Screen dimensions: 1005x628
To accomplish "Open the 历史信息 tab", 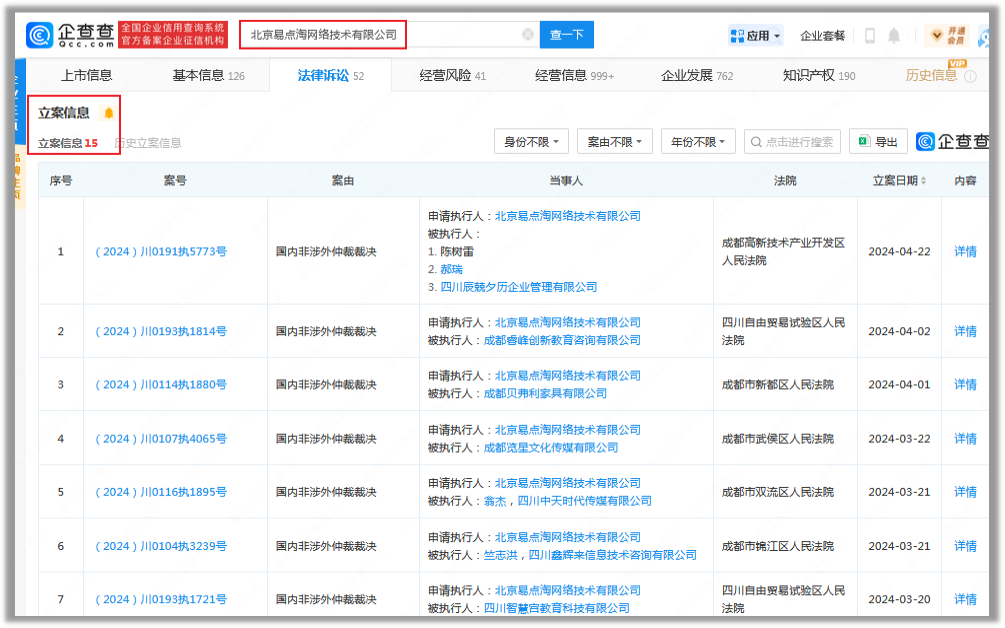I will [931, 76].
